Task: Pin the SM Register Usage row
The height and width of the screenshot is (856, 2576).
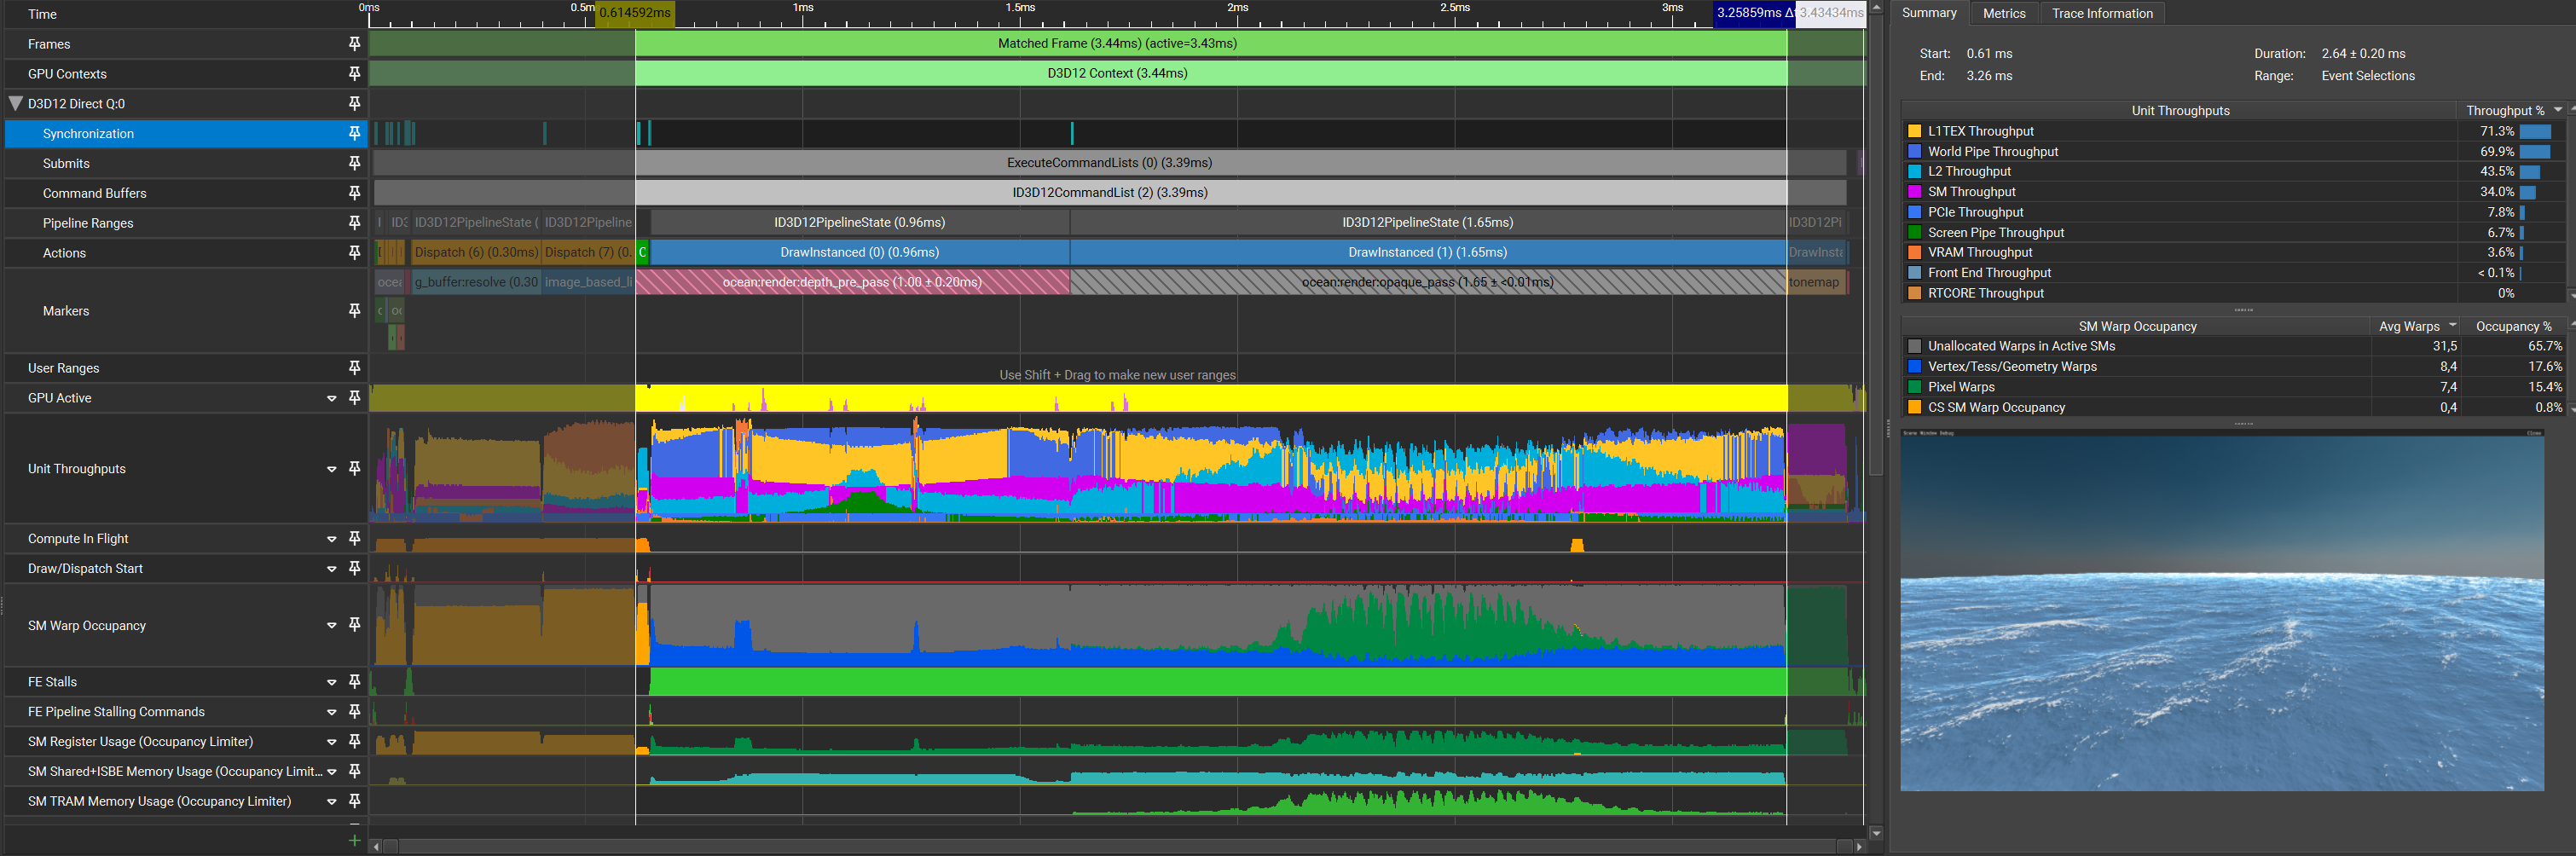Action: click(354, 742)
